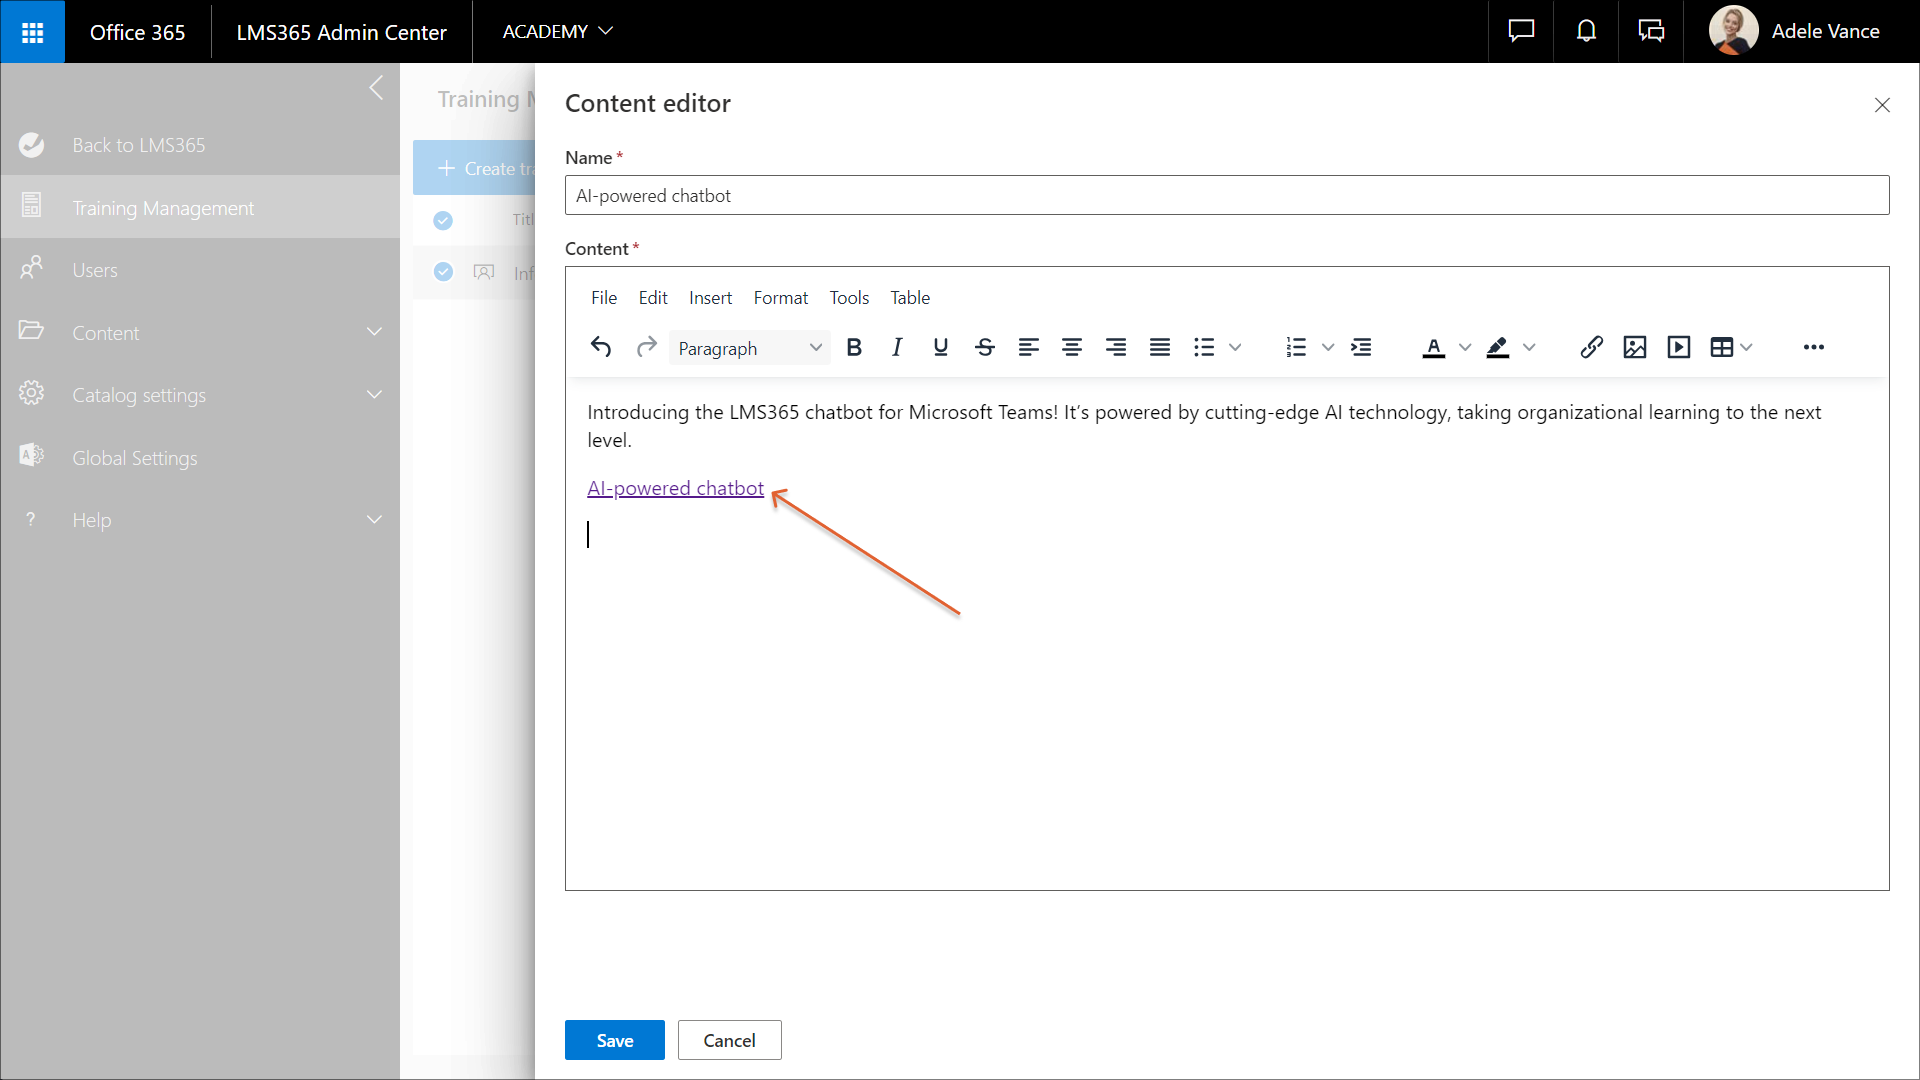Open the notifications bell
Image resolution: width=1920 pixels, height=1080 pixels.
coord(1586,31)
